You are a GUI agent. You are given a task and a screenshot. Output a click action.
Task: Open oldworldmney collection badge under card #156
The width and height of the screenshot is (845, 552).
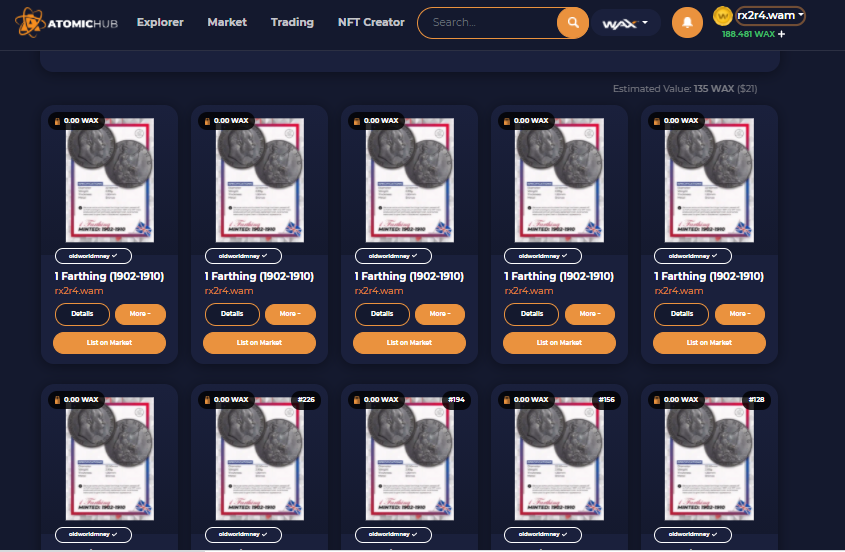click(x=543, y=534)
